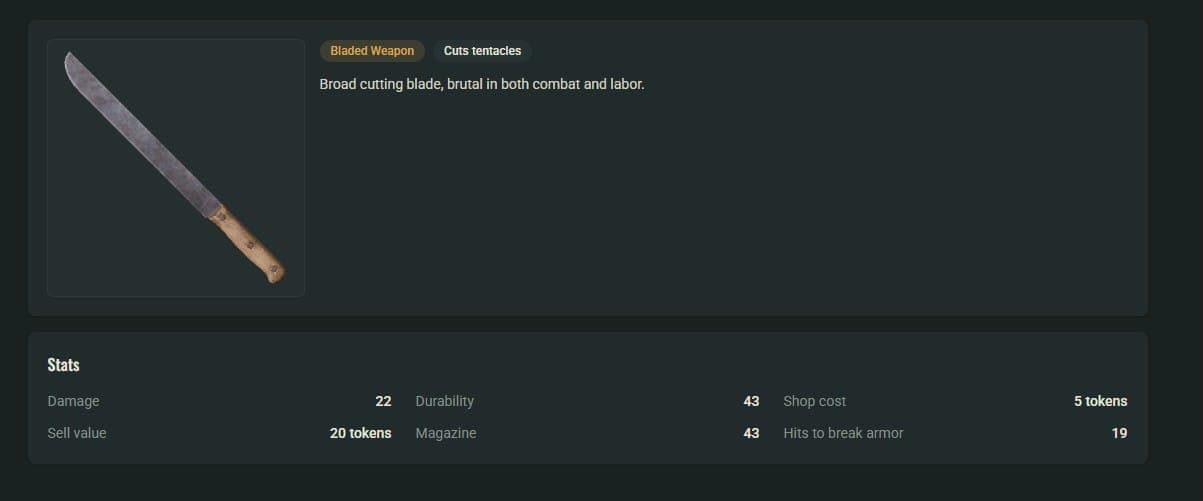Click the Damage stat label
The image size is (1203, 501).
pyautogui.click(x=73, y=401)
